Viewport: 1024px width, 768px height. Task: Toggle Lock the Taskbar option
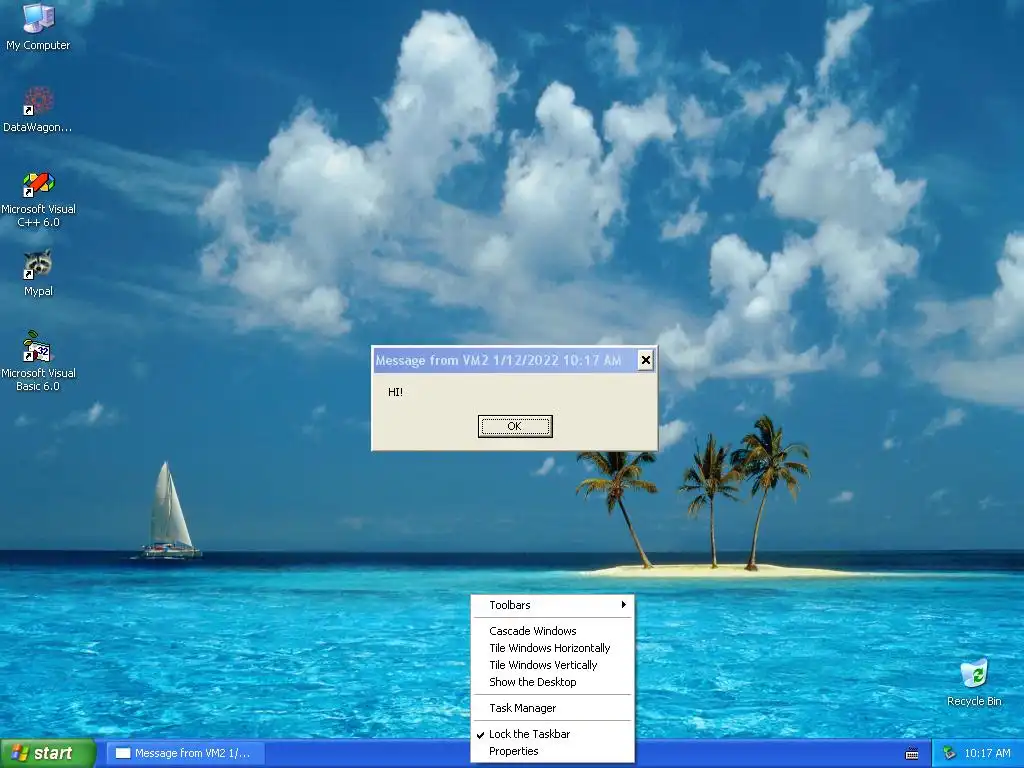[552, 734]
